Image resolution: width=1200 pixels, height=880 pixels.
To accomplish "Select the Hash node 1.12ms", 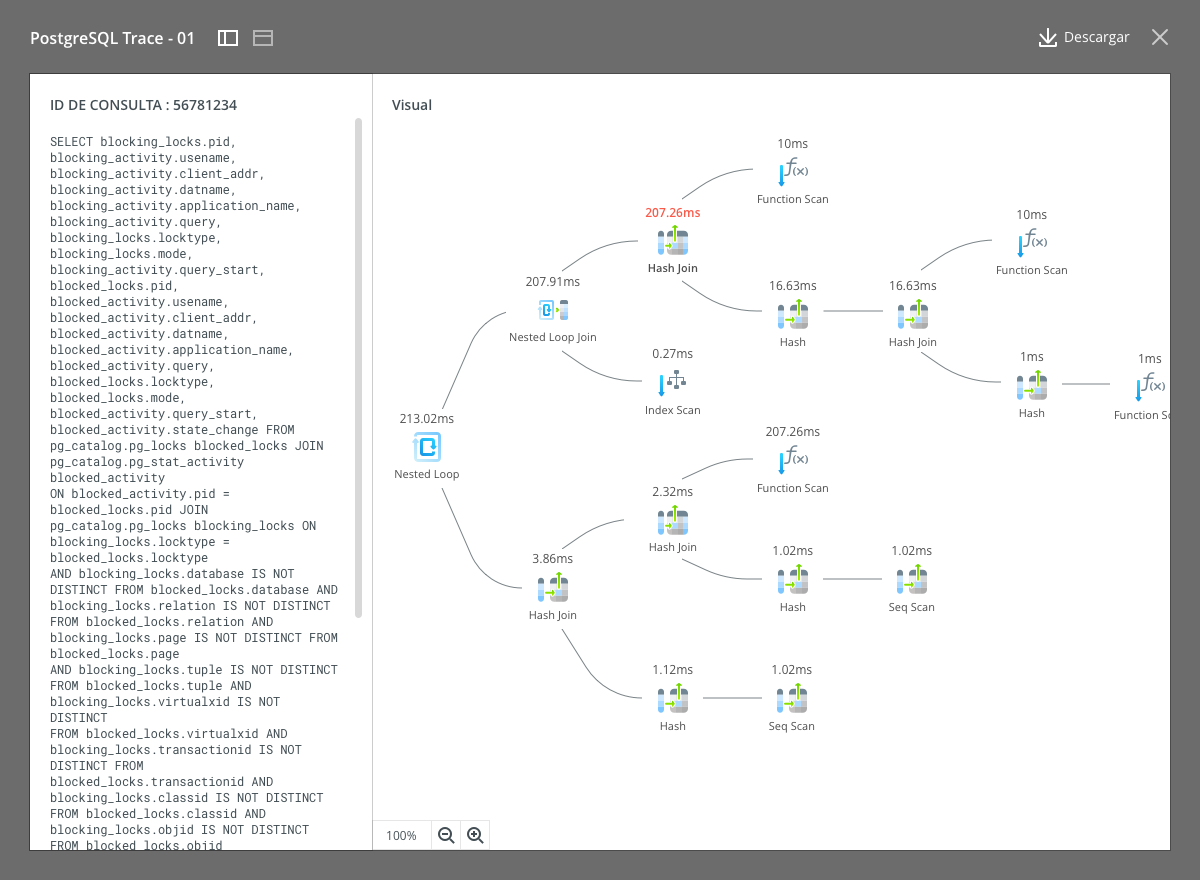I will coord(673,699).
